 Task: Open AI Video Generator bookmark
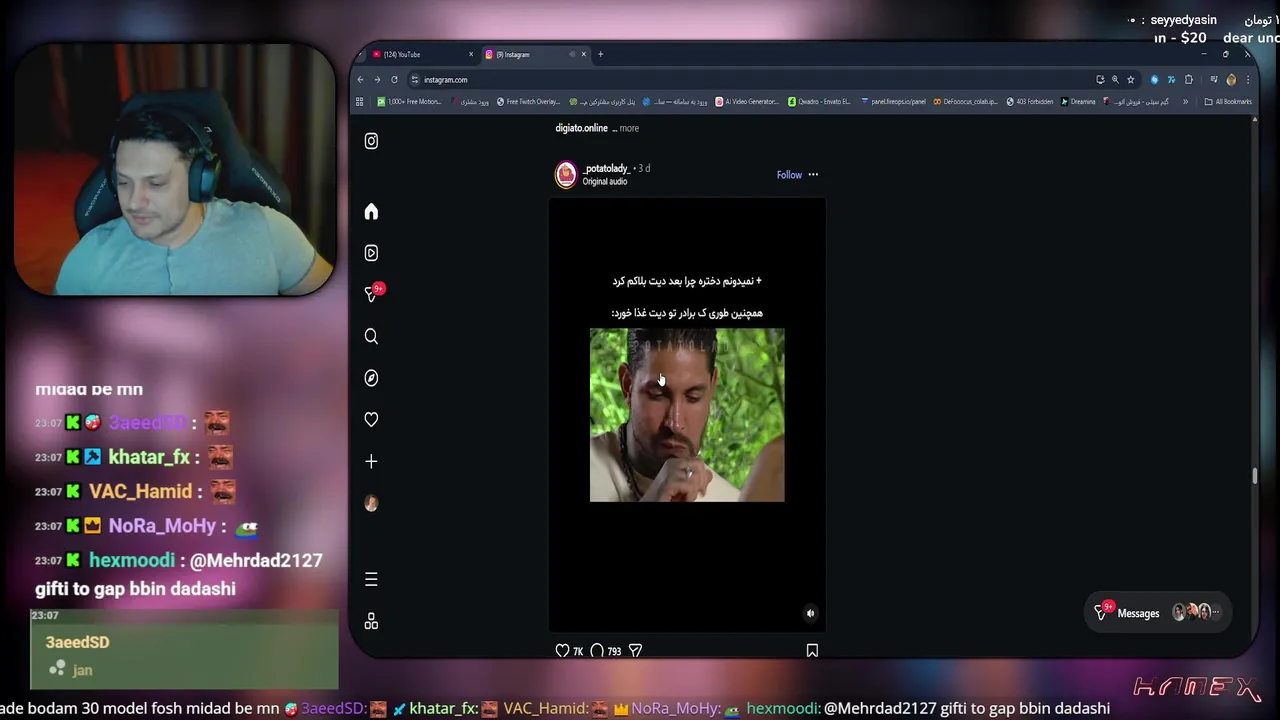pyautogui.click(x=747, y=101)
